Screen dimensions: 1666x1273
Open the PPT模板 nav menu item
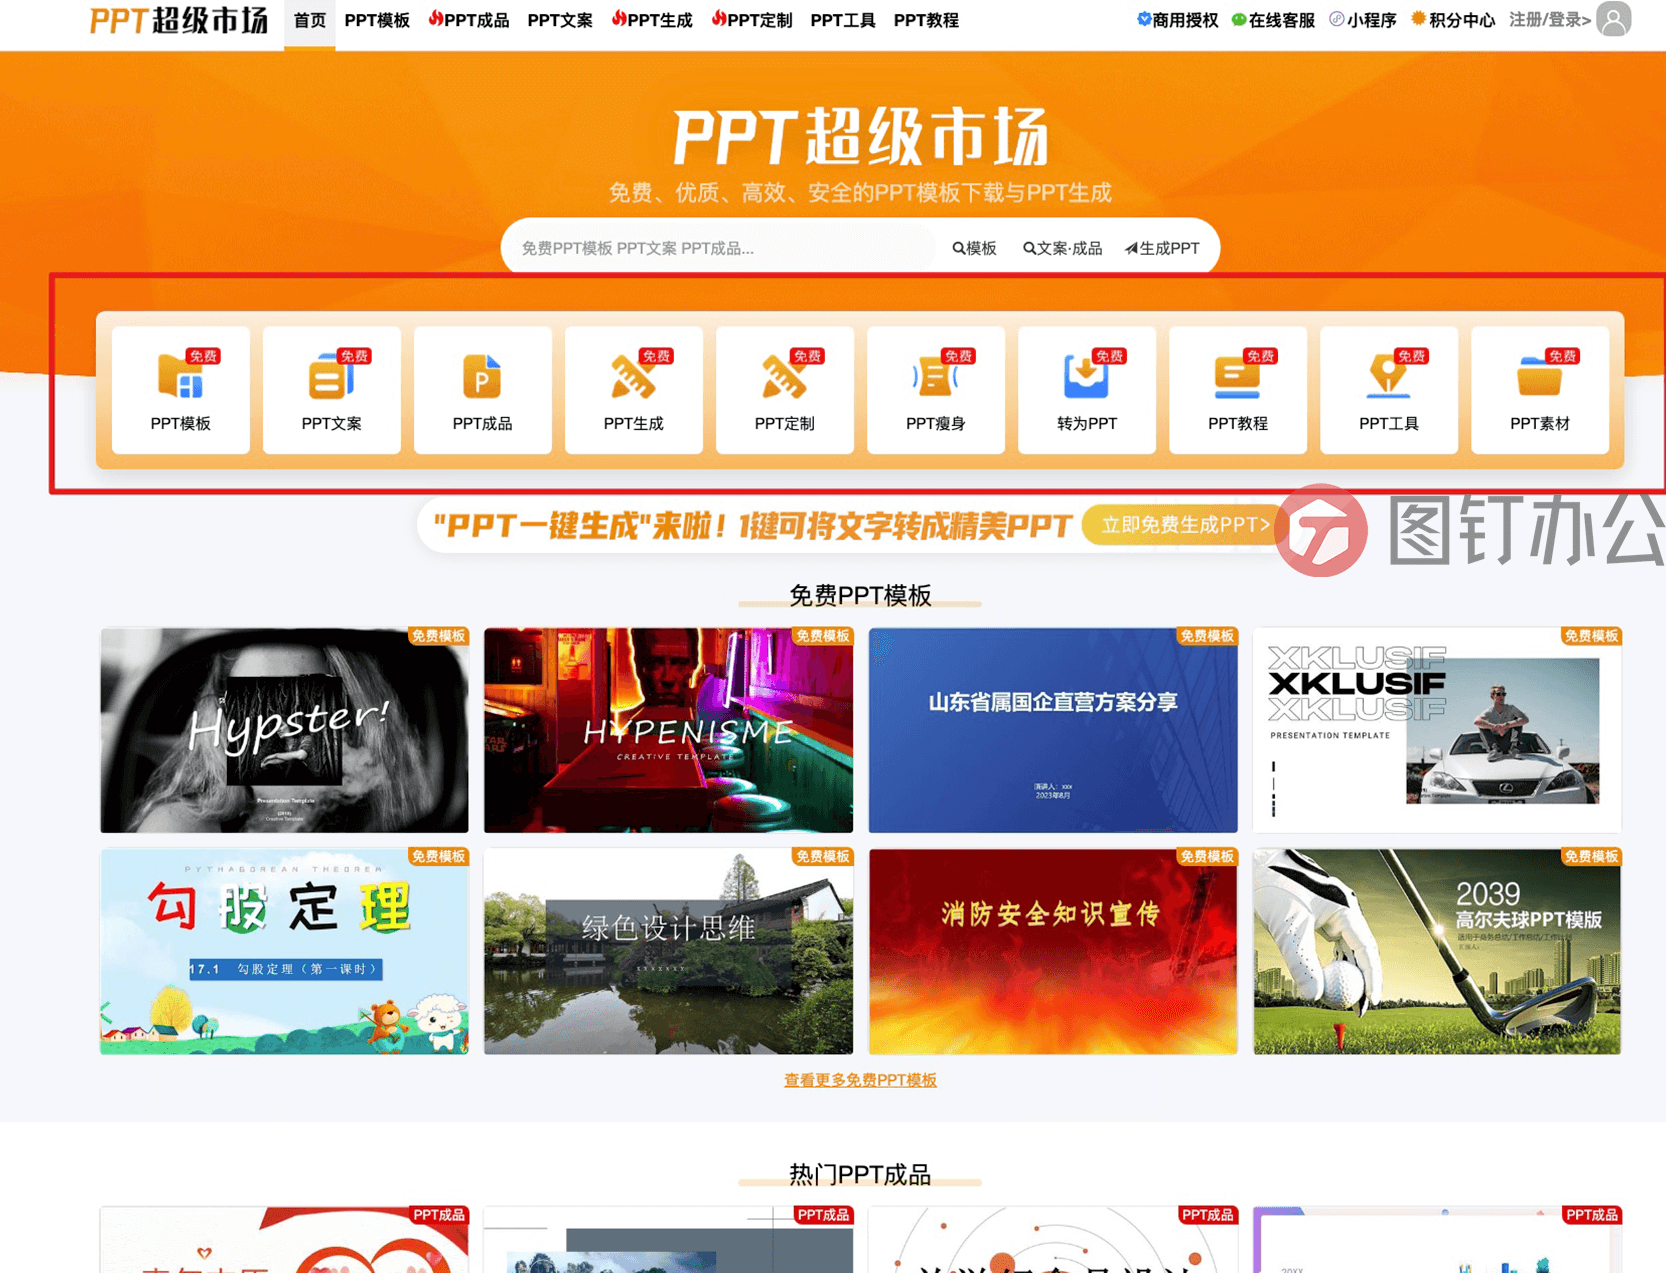pos(377,21)
